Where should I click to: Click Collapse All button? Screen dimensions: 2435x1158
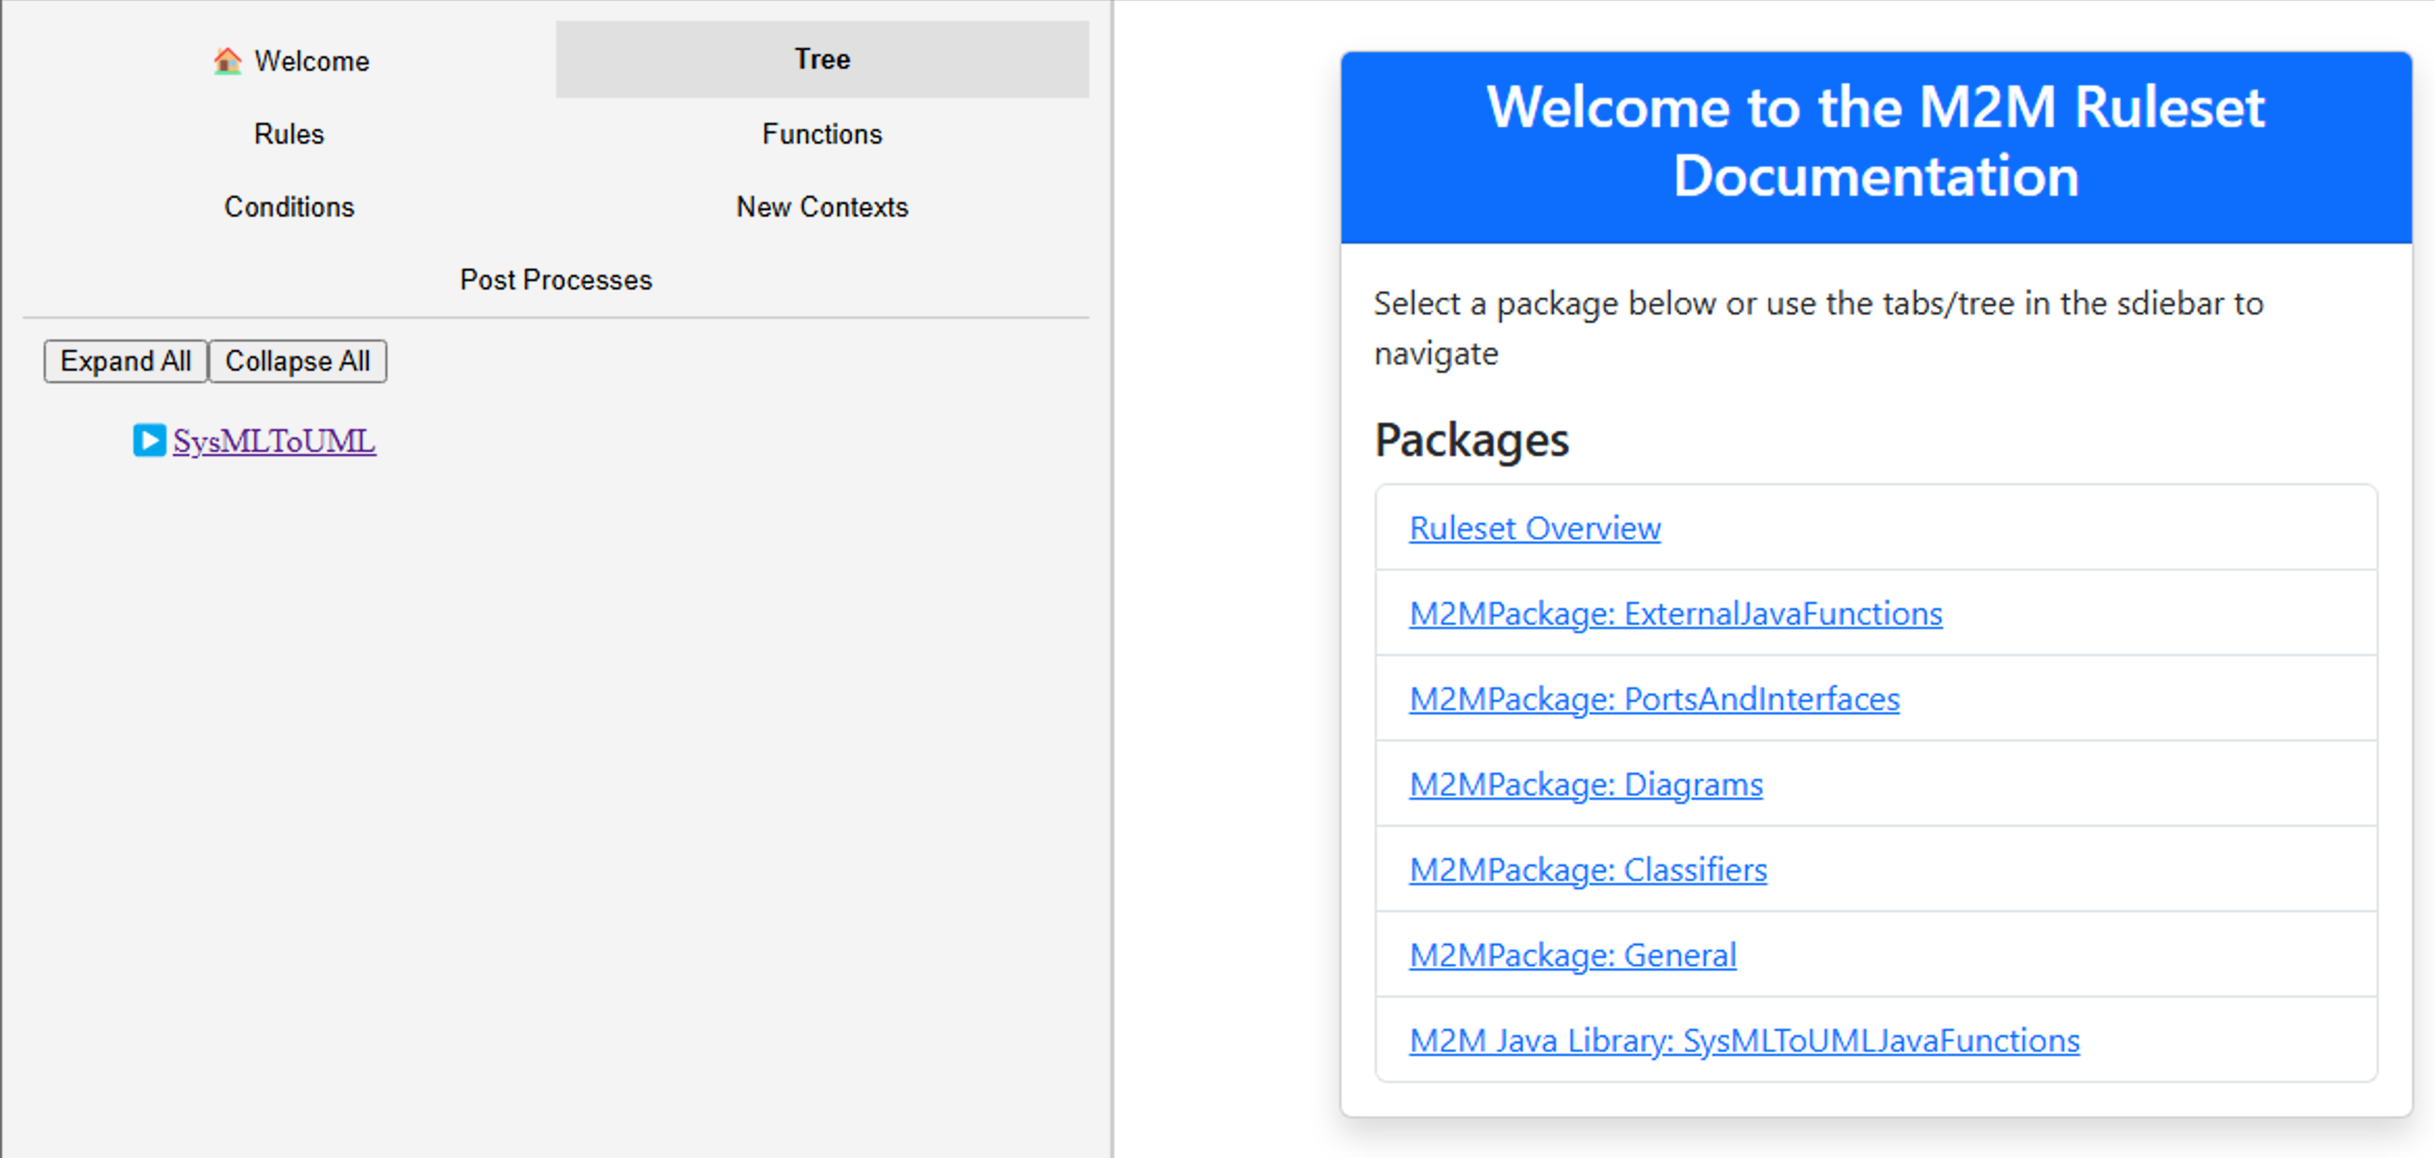(x=298, y=362)
